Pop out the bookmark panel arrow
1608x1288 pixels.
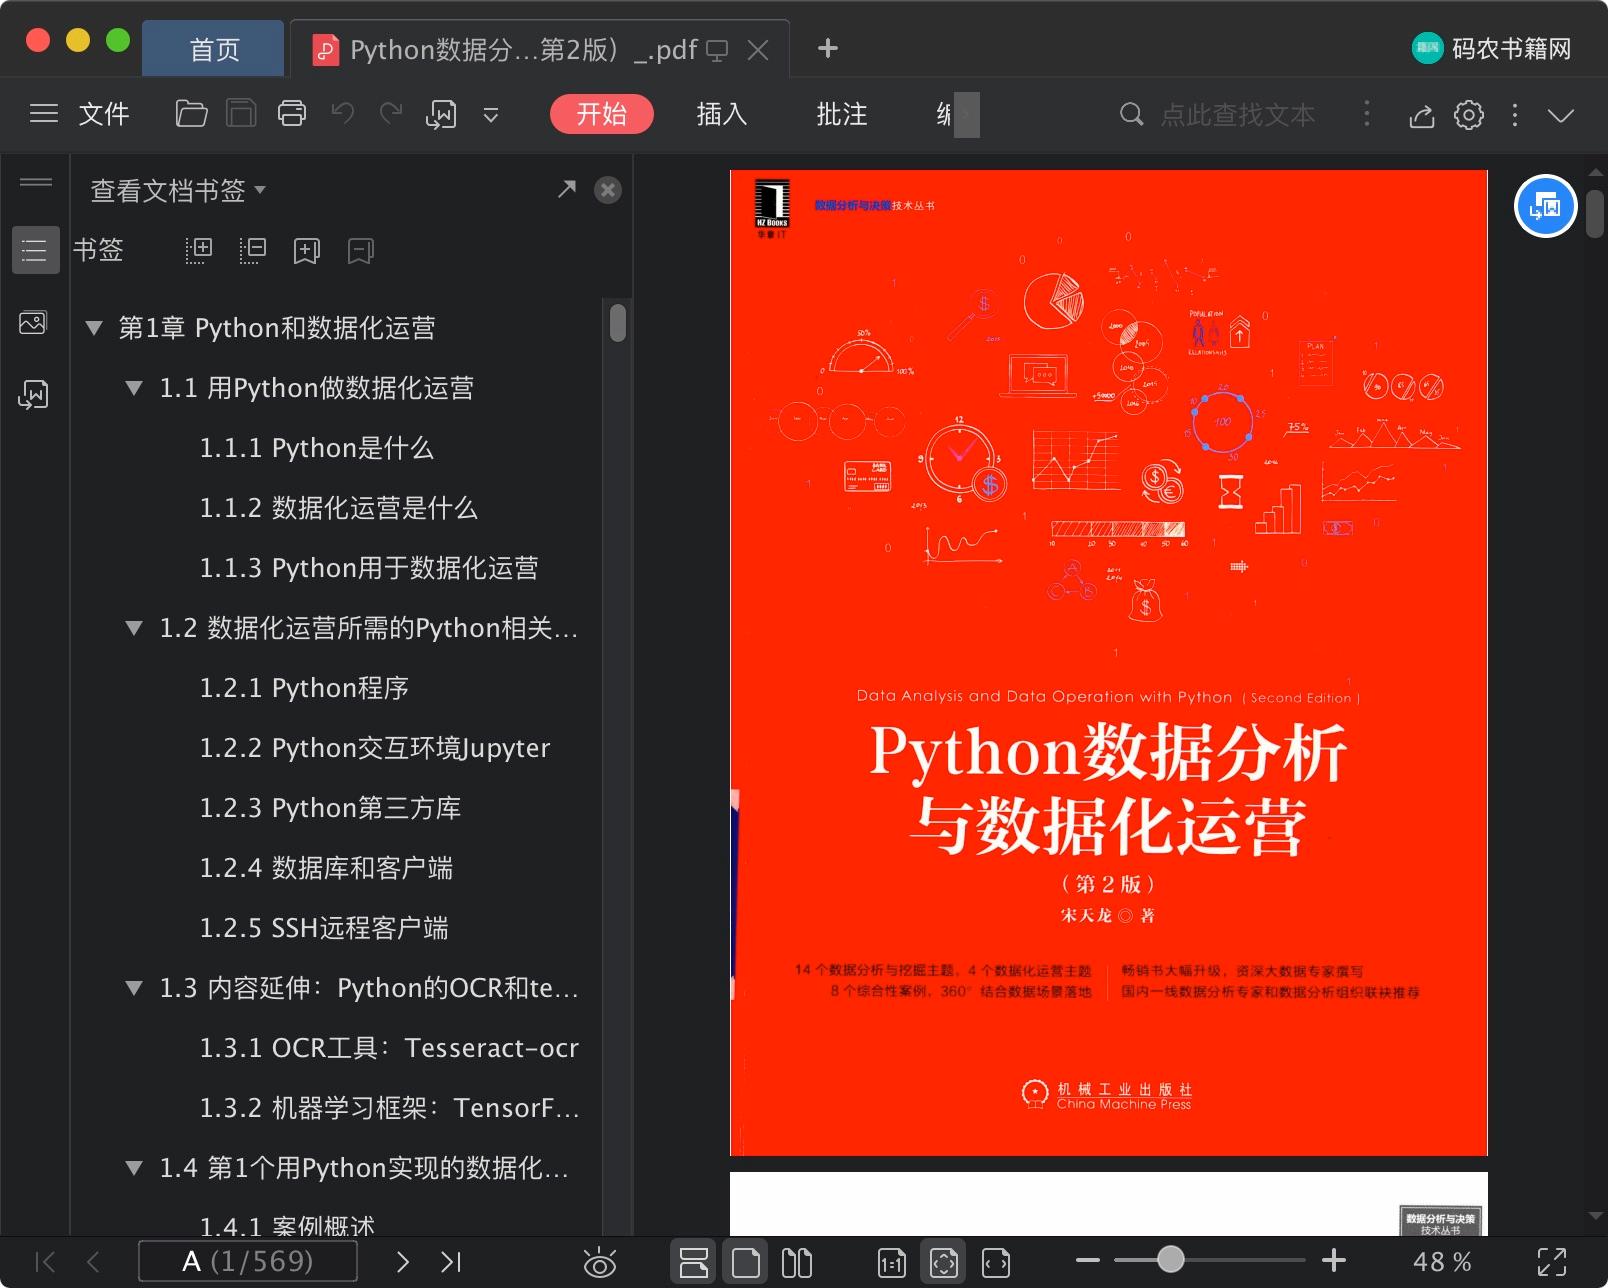567,189
